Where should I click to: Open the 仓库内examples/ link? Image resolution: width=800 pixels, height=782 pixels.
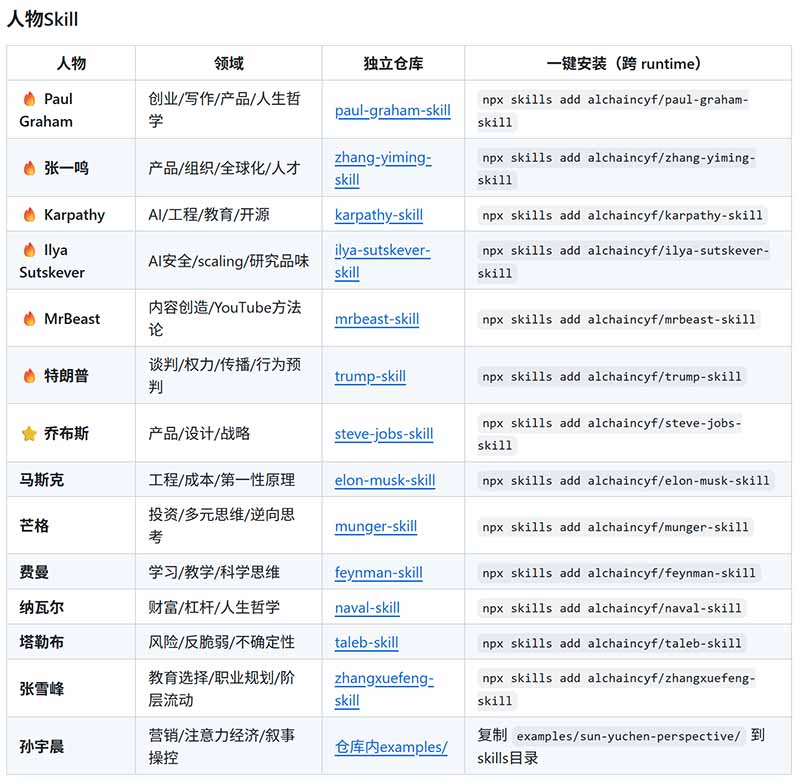[391, 747]
